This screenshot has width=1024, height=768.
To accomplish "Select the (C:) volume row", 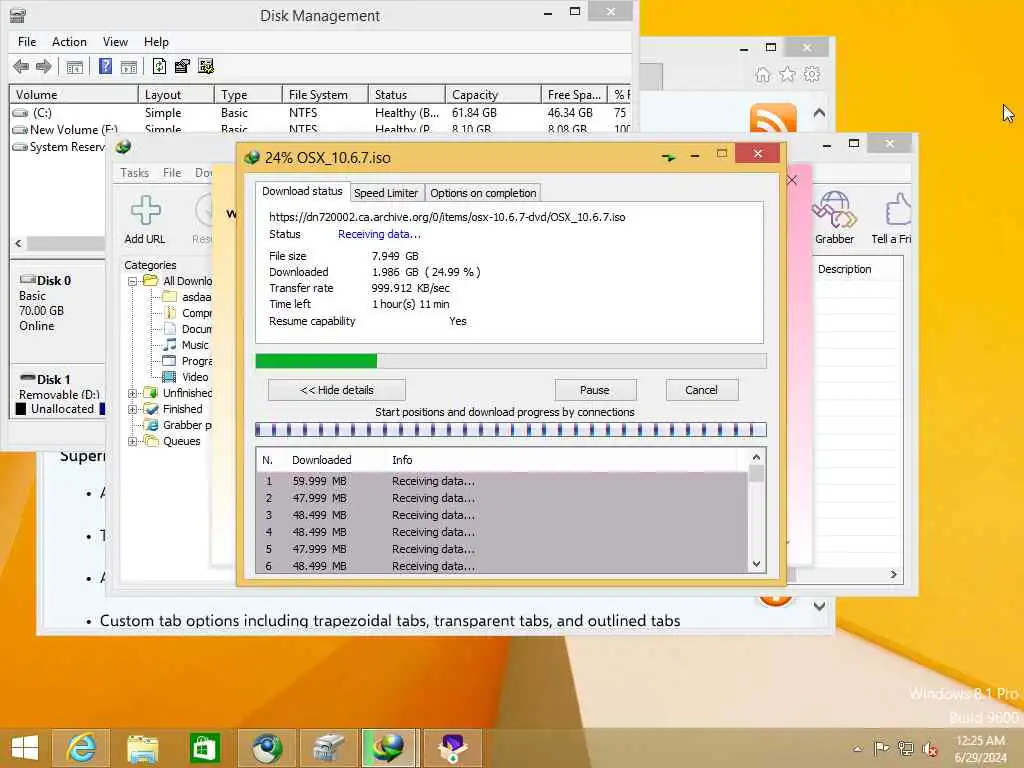I will click(x=320, y=113).
